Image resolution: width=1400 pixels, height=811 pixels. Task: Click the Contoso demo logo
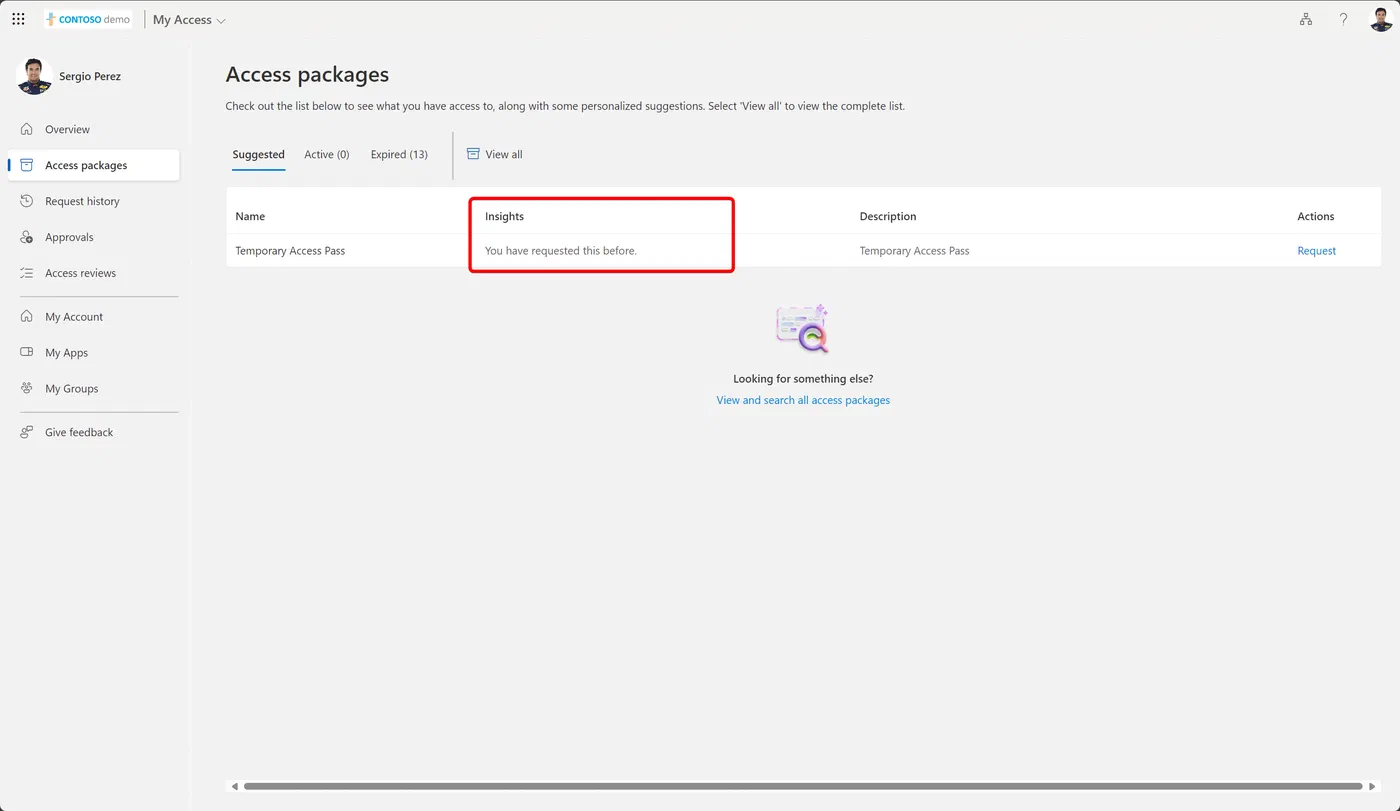point(88,19)
